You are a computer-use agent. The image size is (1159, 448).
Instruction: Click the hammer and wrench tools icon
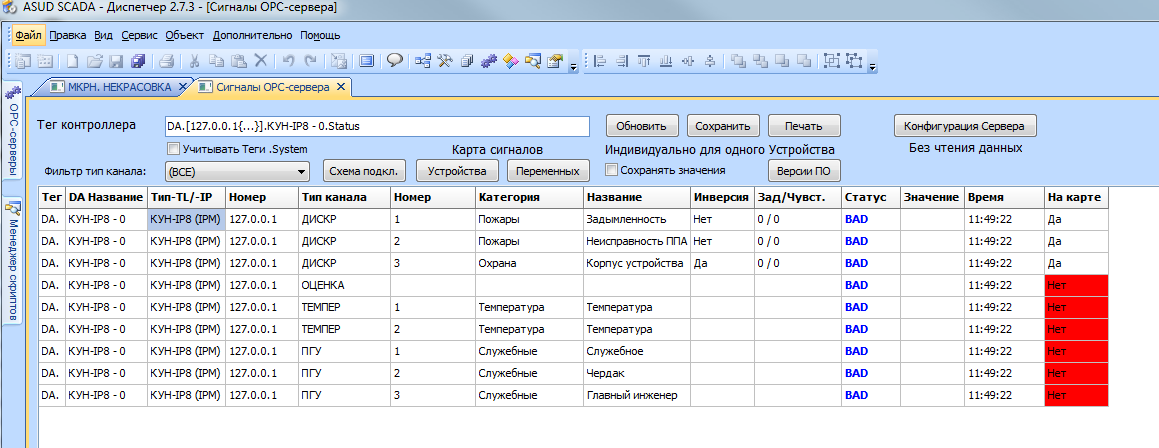445,61
